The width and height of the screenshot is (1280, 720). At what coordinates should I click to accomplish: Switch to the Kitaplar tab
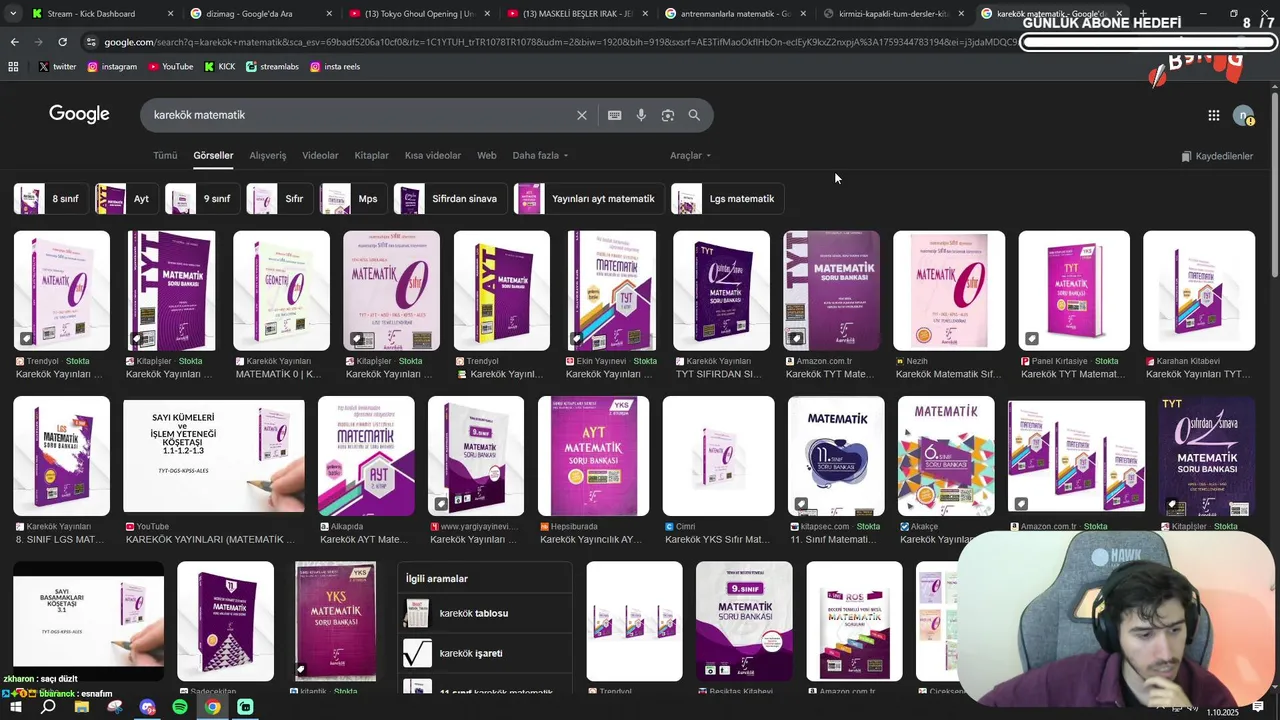[x=372, y=156]
